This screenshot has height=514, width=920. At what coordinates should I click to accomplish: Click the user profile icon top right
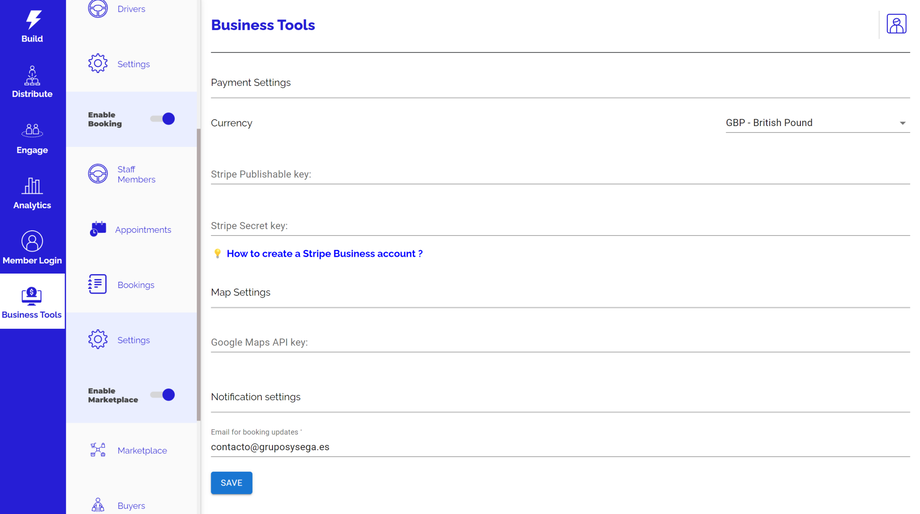pos(896,25)
